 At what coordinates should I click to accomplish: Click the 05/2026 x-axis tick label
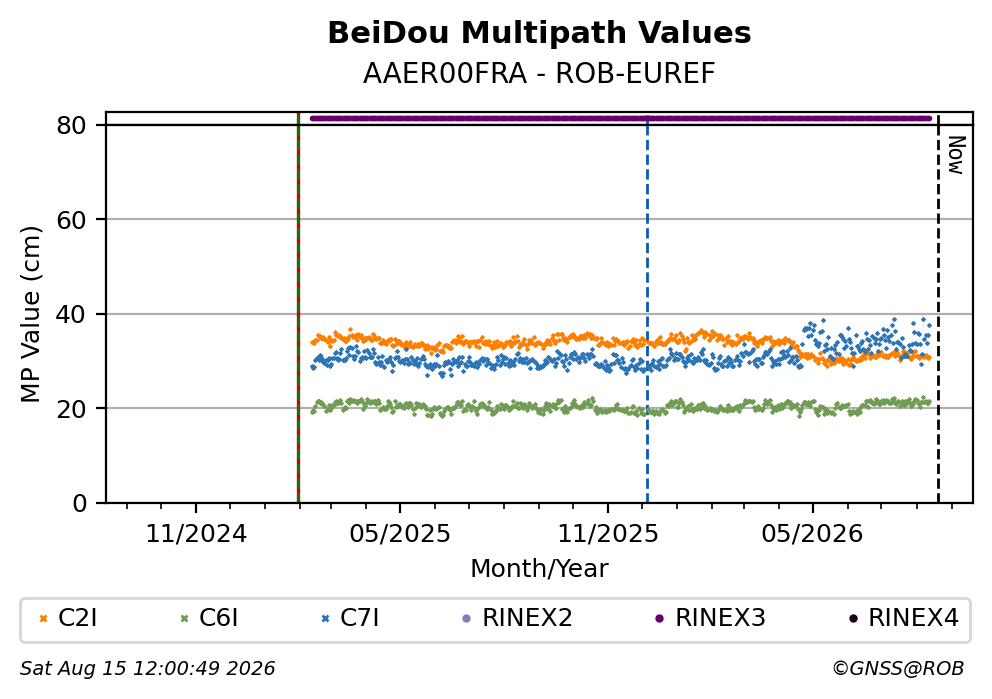(x=812, y=535)
